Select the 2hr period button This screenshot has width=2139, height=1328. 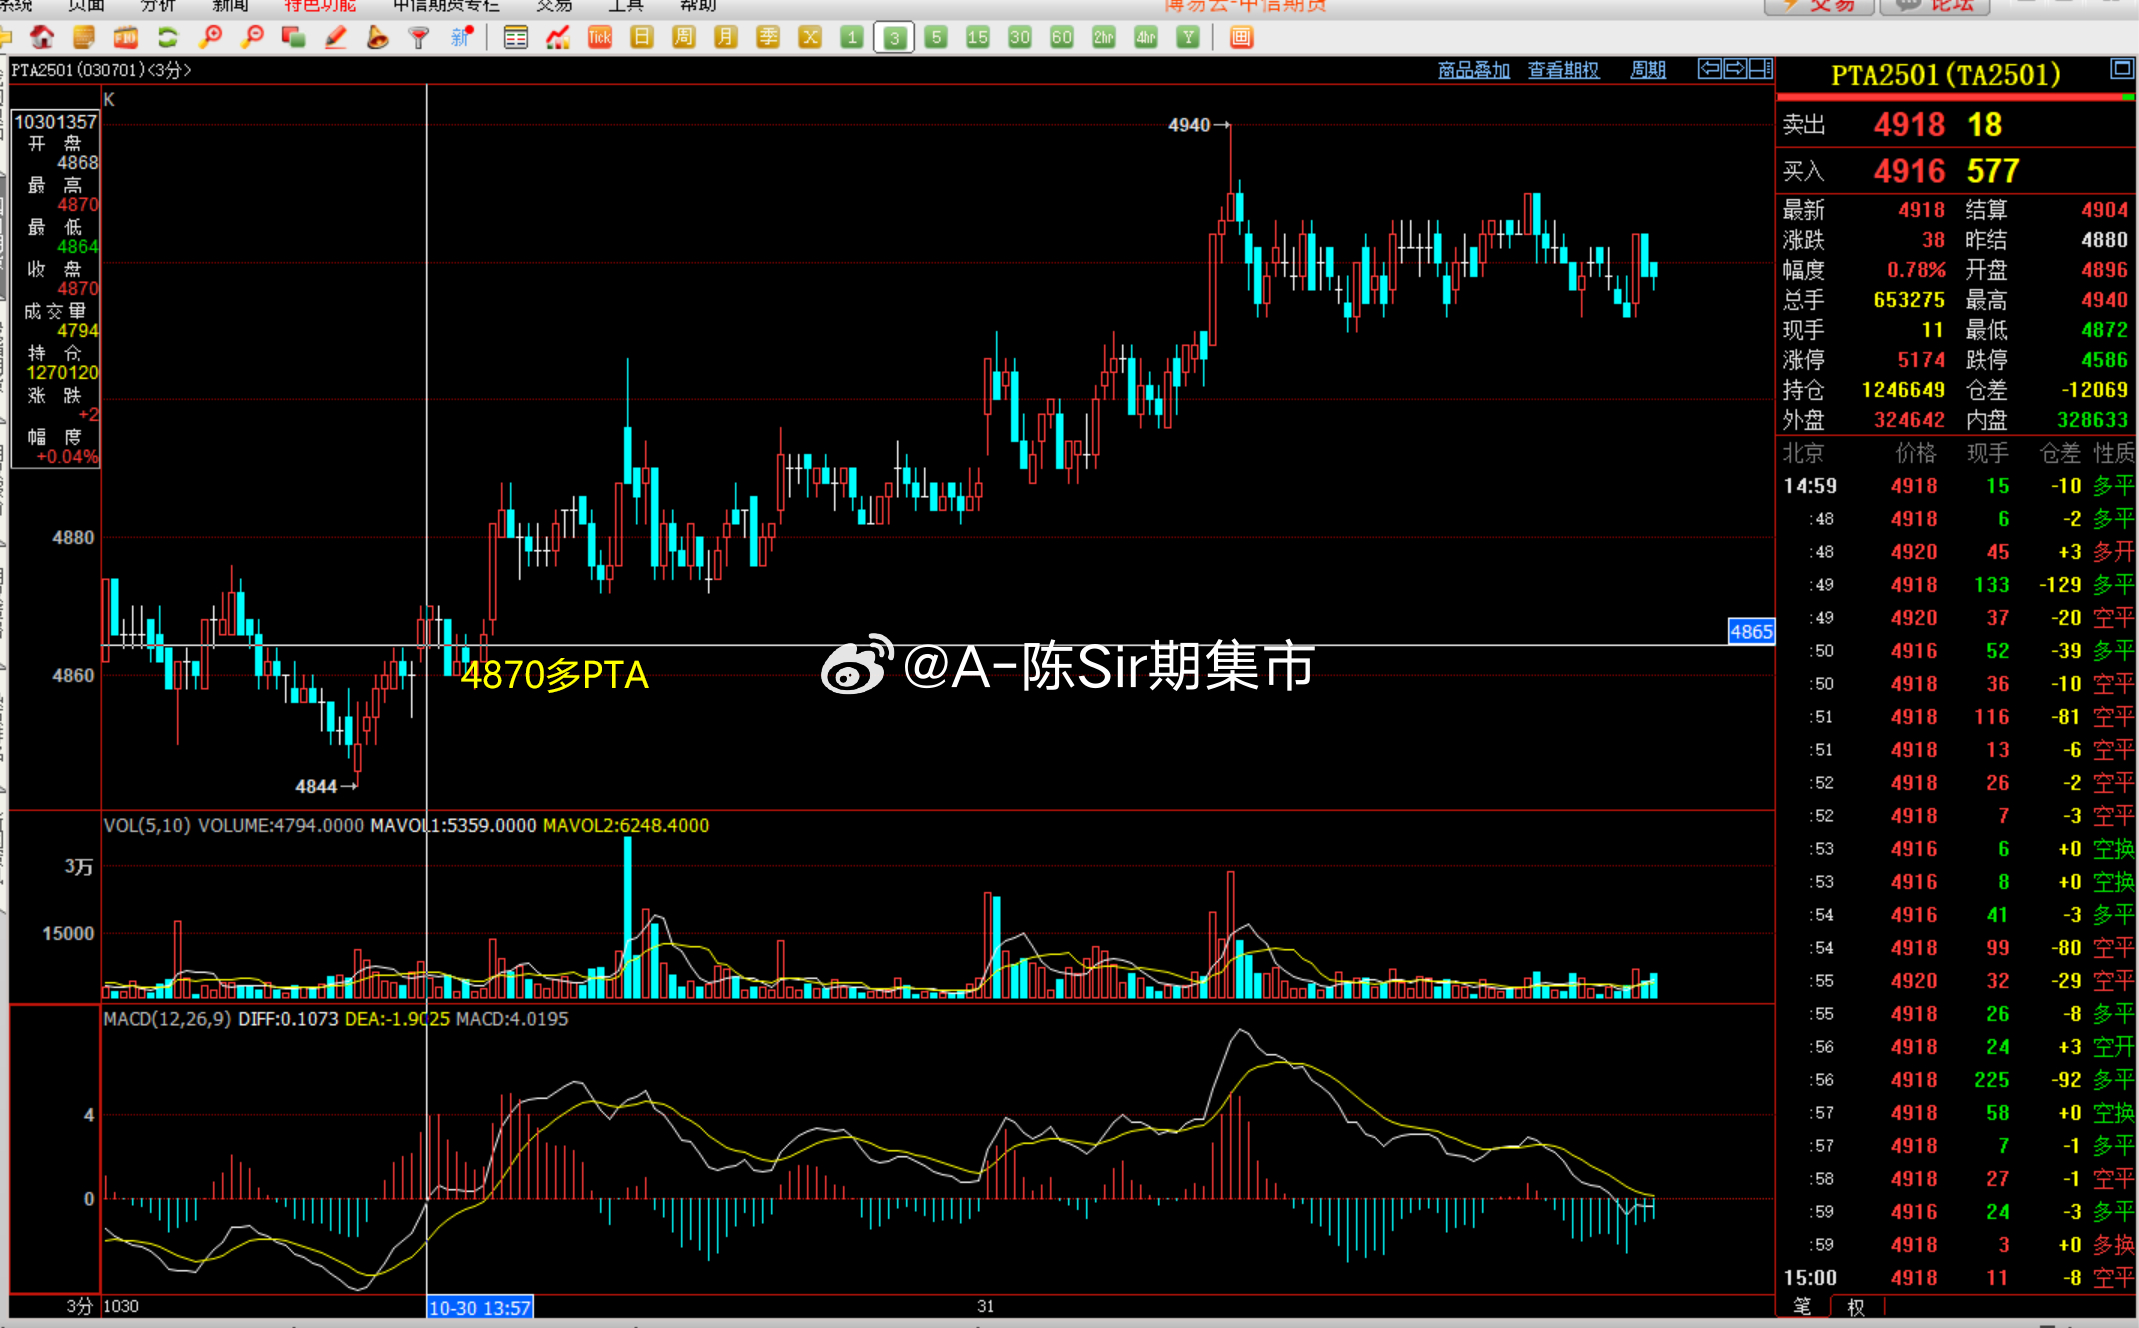click(1104, 38)
